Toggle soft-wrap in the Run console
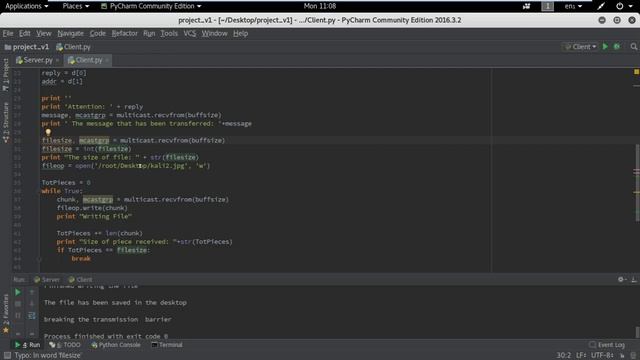This screenshot has width=640, height=360. (x=32, y=315)
